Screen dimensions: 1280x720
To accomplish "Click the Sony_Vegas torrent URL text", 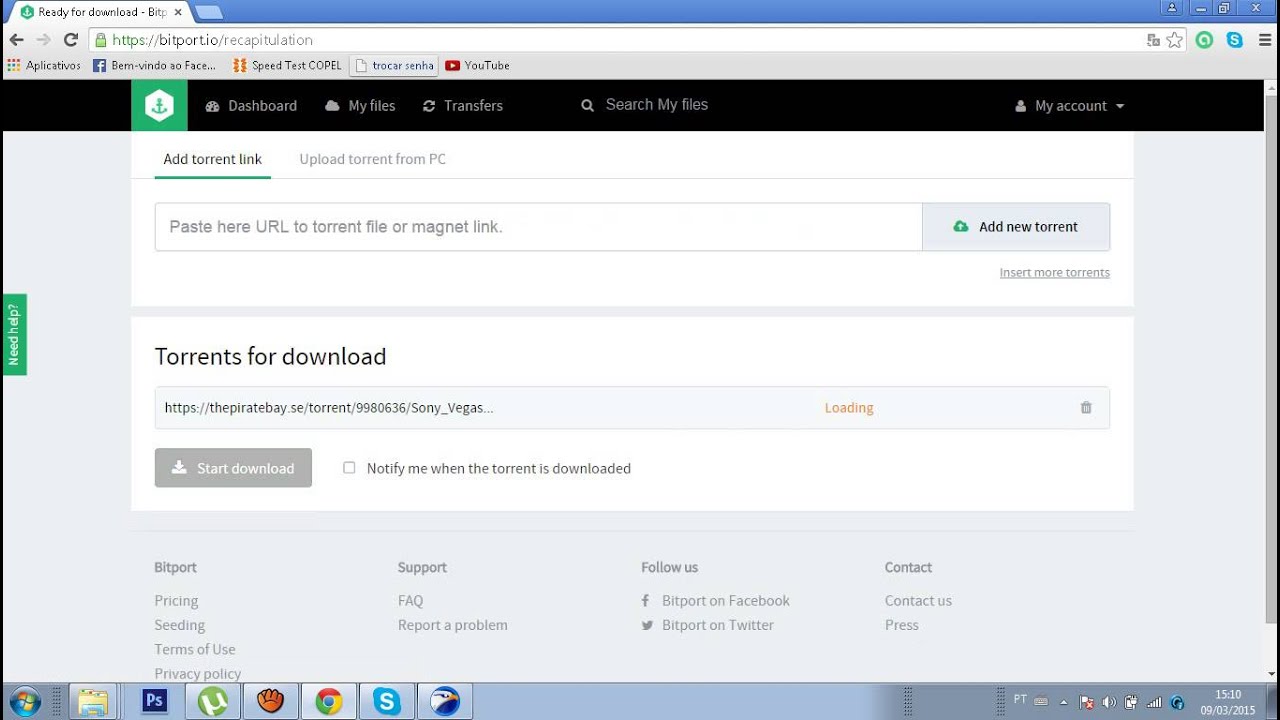I will tap(329, 408).
